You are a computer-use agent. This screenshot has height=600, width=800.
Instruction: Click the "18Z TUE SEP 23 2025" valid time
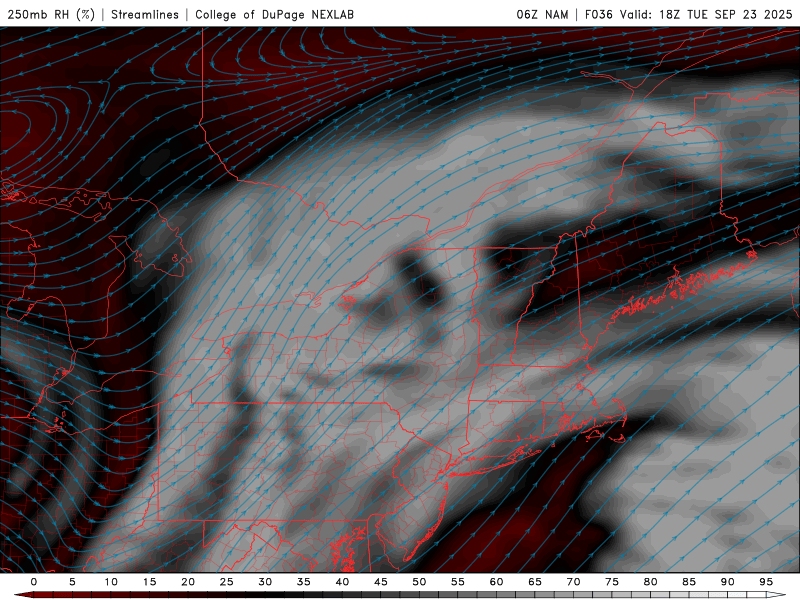click(x=726, y=15)
